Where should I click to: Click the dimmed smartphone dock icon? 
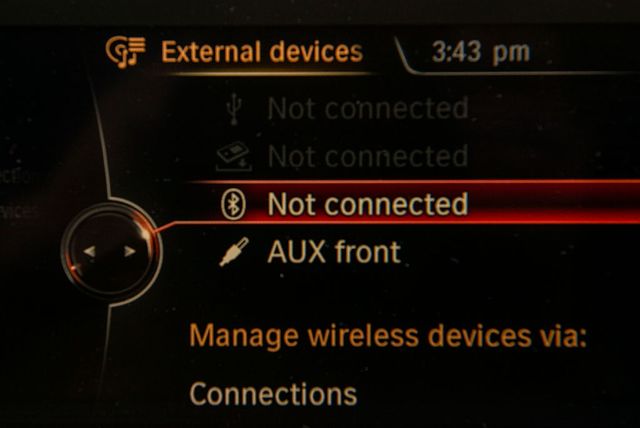[x=234, y=157]
